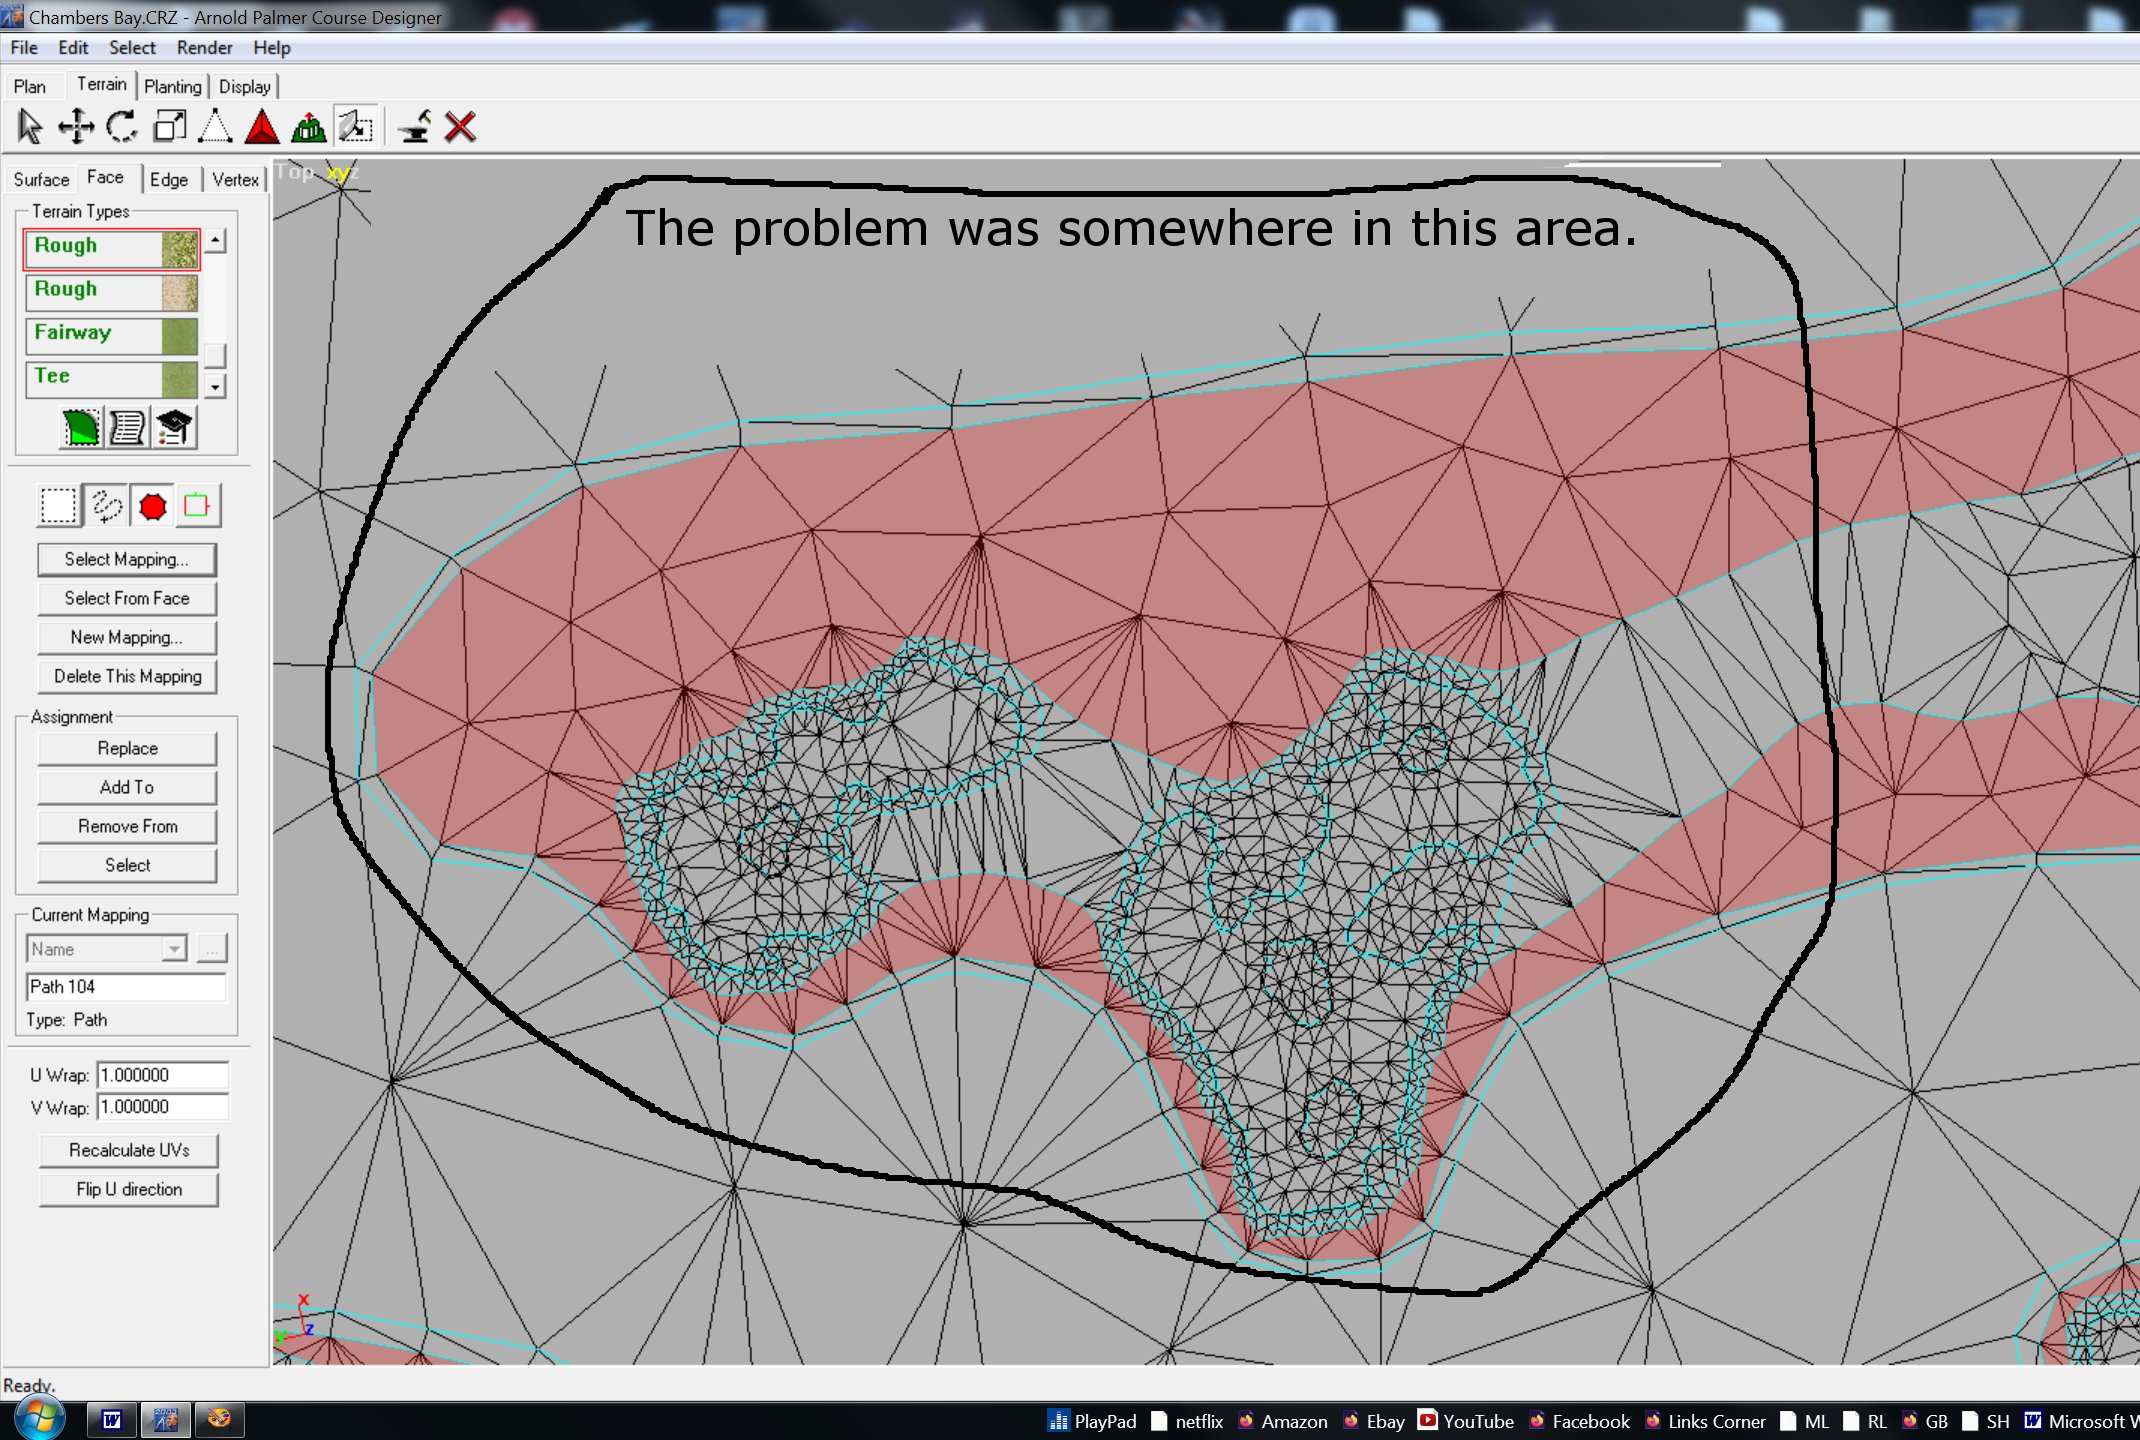This screenshot has height=1440, width=2140.
Task: Open the Name dropdown in Current Mapping
Action: click(174, 949)
